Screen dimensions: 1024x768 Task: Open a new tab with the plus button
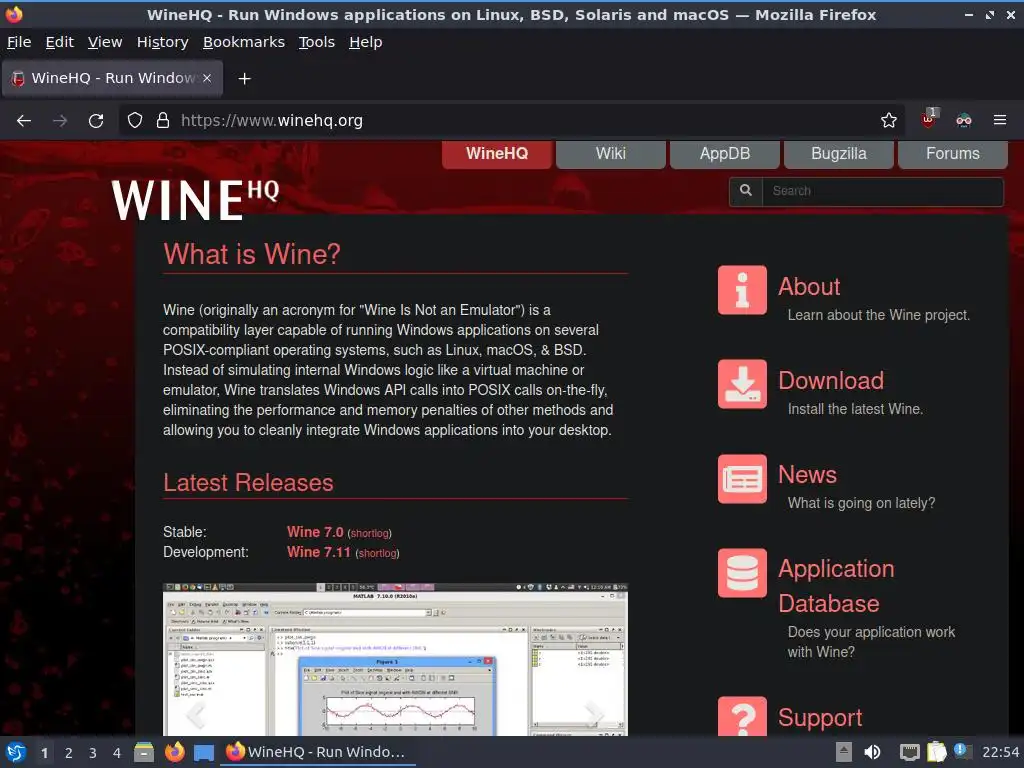pos(244,78)
